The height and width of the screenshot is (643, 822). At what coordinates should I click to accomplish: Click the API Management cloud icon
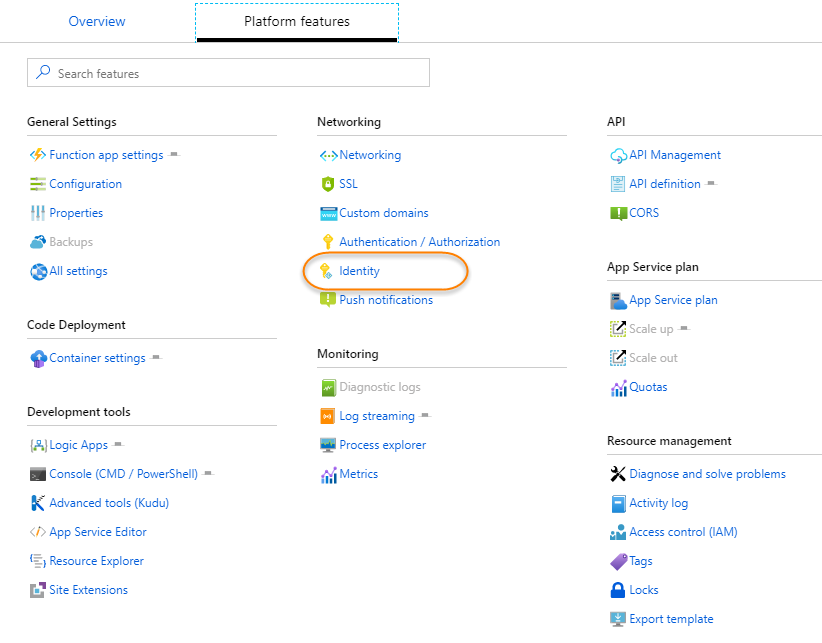618,155
